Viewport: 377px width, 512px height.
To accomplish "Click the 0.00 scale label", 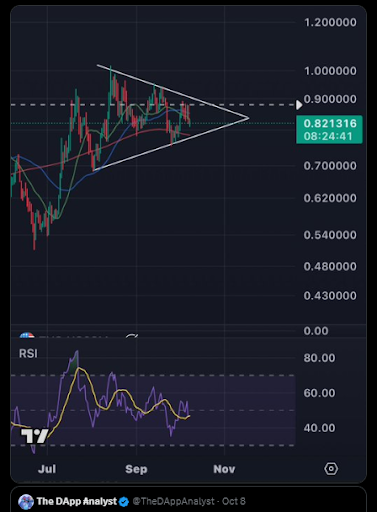I will click(316, 331).
